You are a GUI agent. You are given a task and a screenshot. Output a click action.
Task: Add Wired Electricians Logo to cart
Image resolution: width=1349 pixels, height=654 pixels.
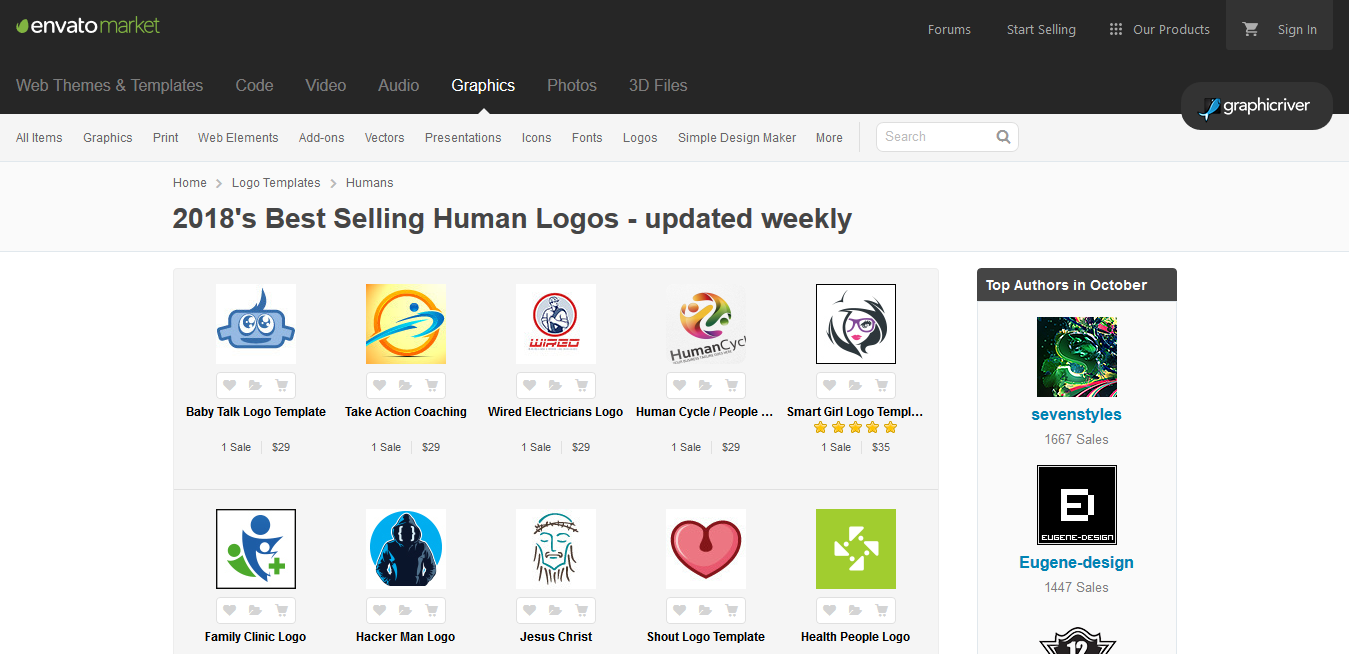(x=582, y=386)
